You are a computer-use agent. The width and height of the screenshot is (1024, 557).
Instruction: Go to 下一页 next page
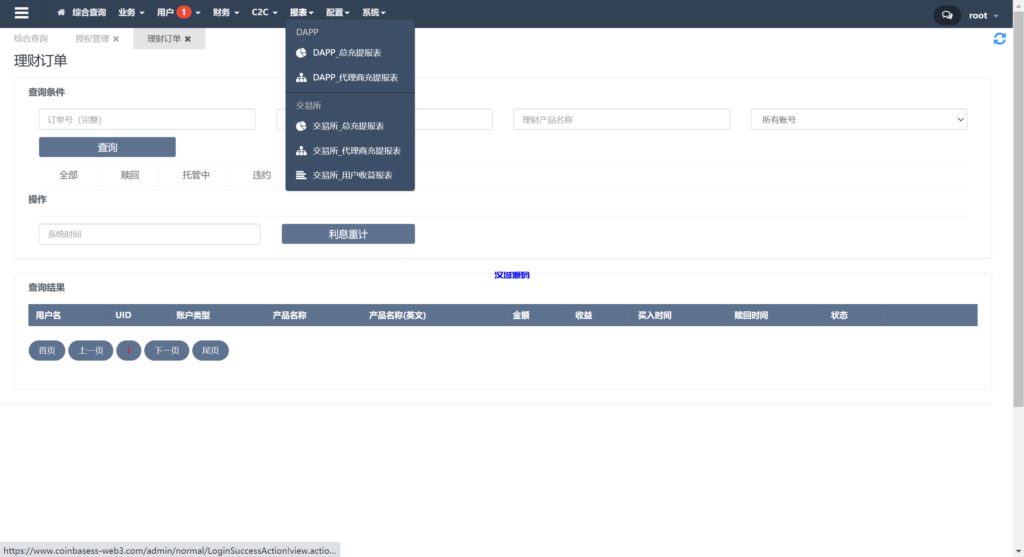pos(167,351)
